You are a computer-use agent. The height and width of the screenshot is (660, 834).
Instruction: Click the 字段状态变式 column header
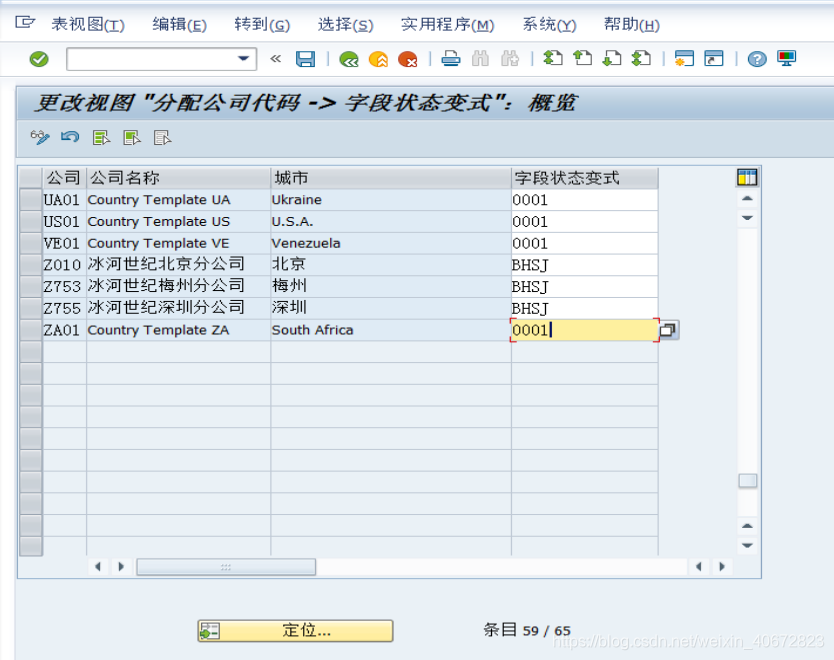point(585,178)
